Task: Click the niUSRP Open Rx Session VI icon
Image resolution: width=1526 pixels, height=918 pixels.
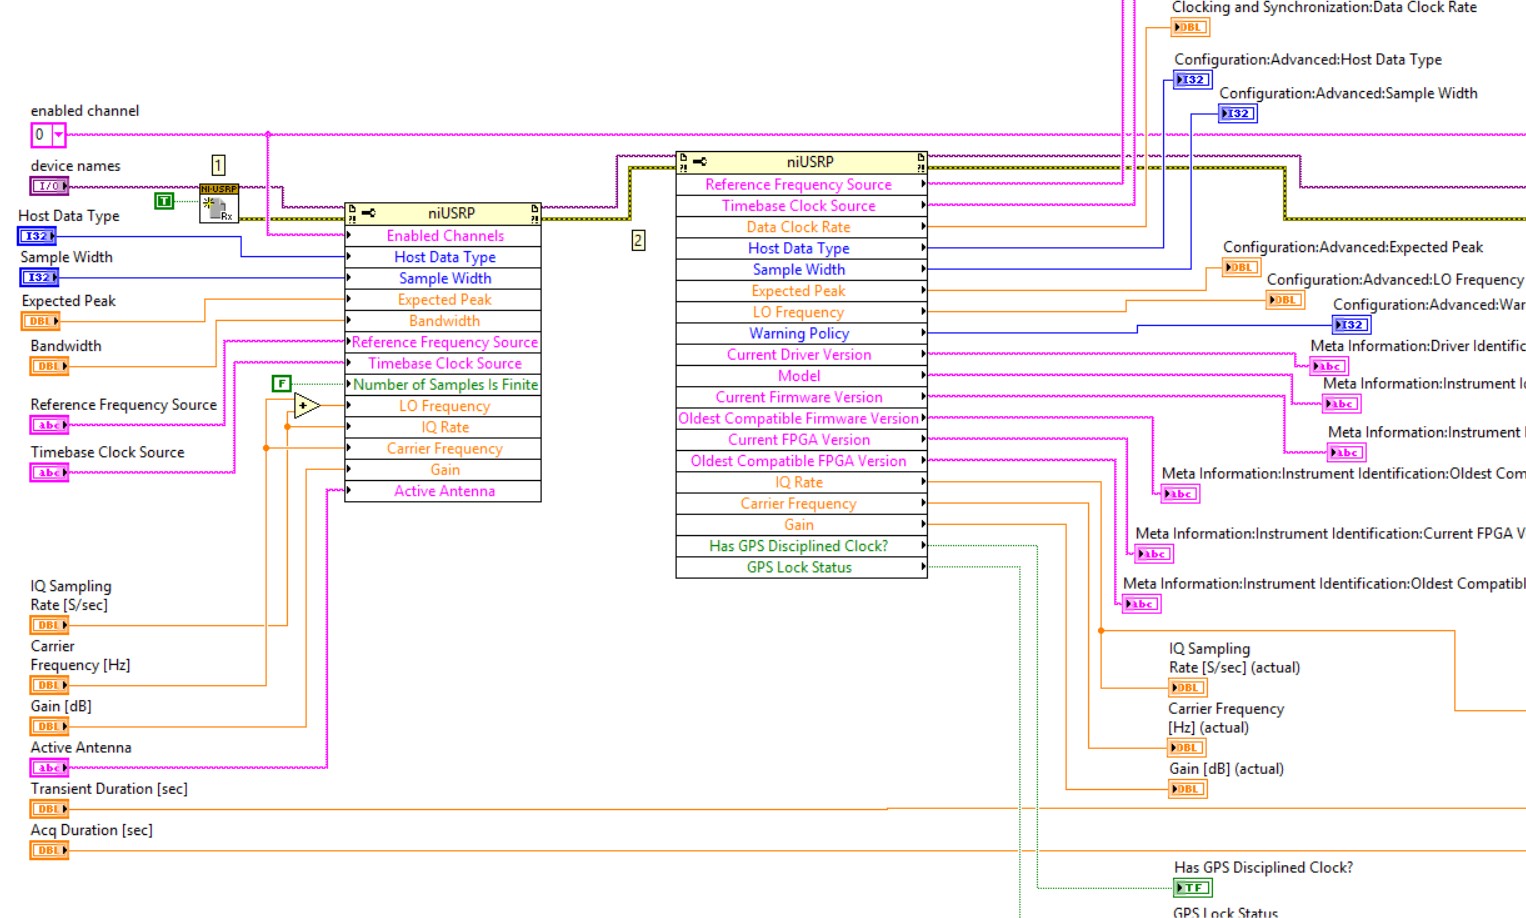Action: pyautogui.click(x=219, y=203)
